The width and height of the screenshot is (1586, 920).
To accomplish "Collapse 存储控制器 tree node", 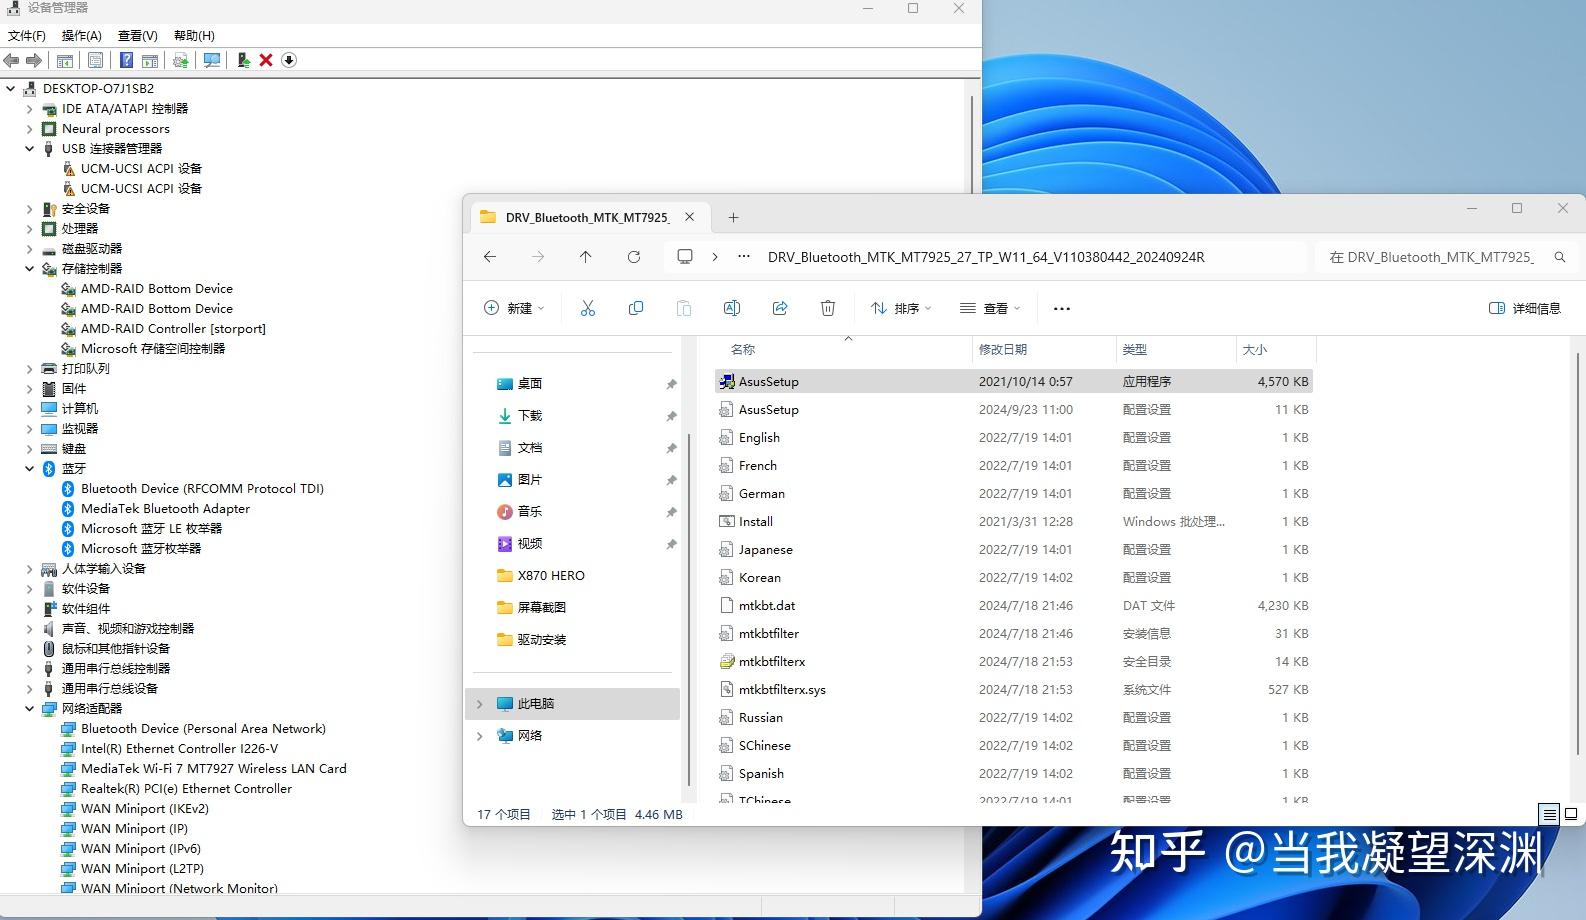I will point(29,268).
